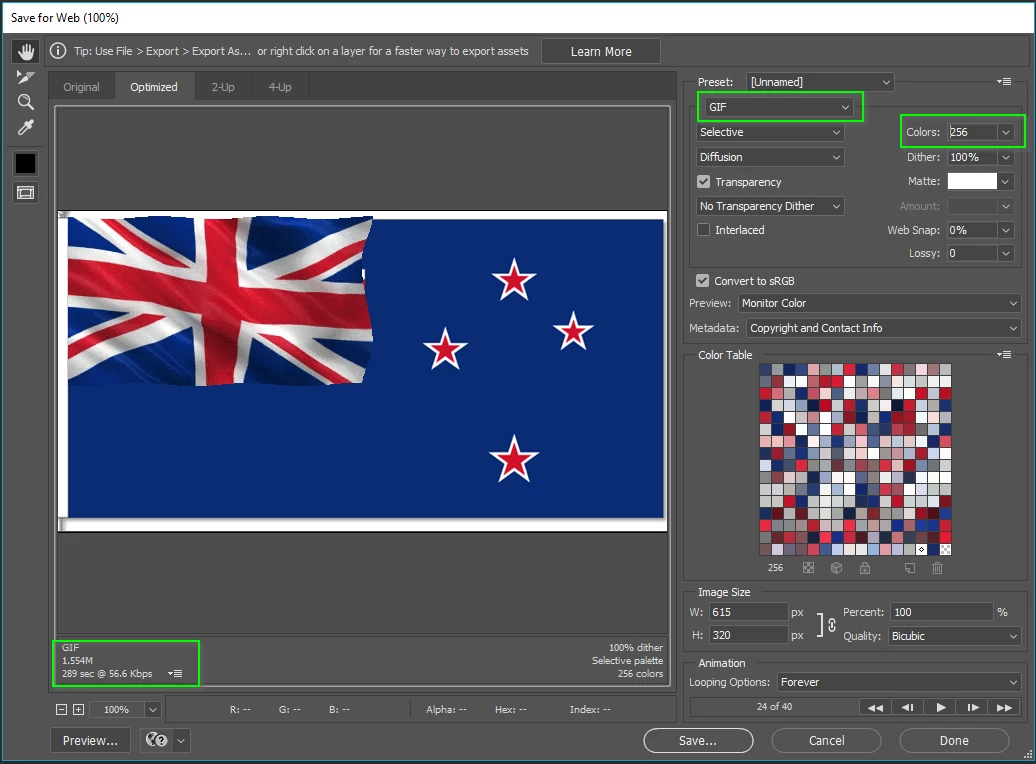The width and height of the screenshot is (1036, 764).
Task: Switch to the Optimized tab
Action: [x=154, y=87]
